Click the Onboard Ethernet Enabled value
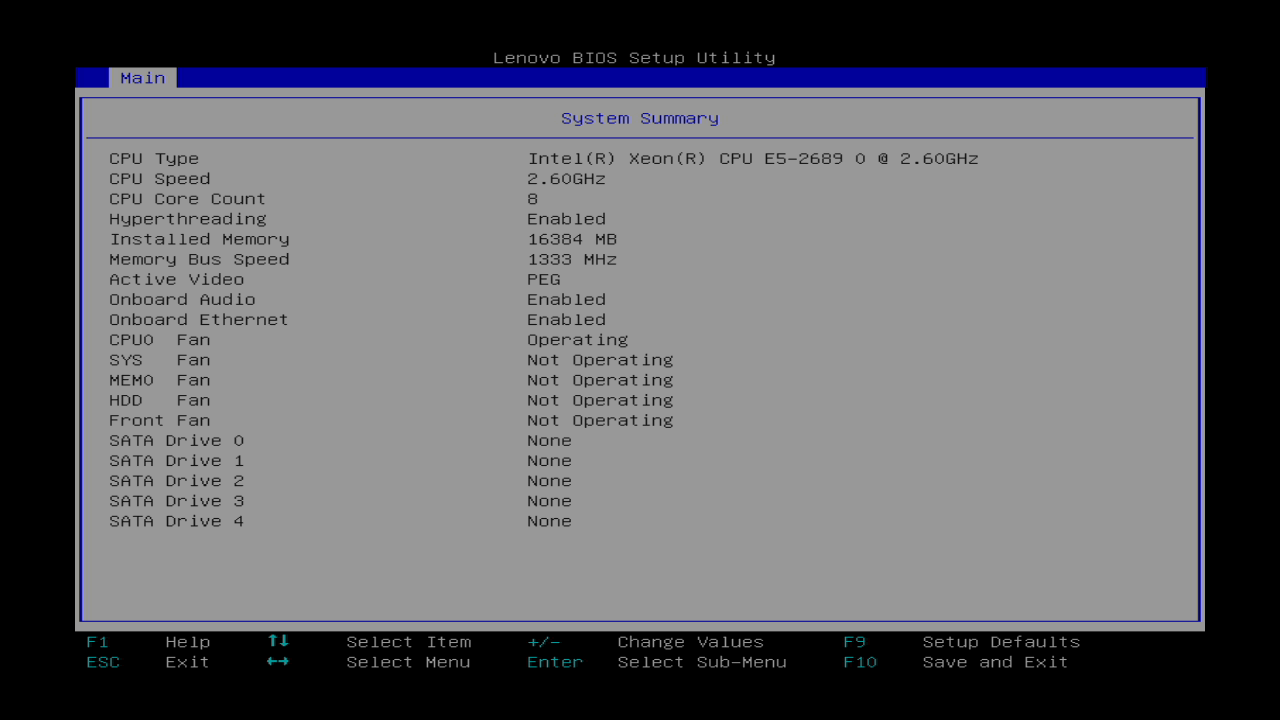 click(566, 319)
